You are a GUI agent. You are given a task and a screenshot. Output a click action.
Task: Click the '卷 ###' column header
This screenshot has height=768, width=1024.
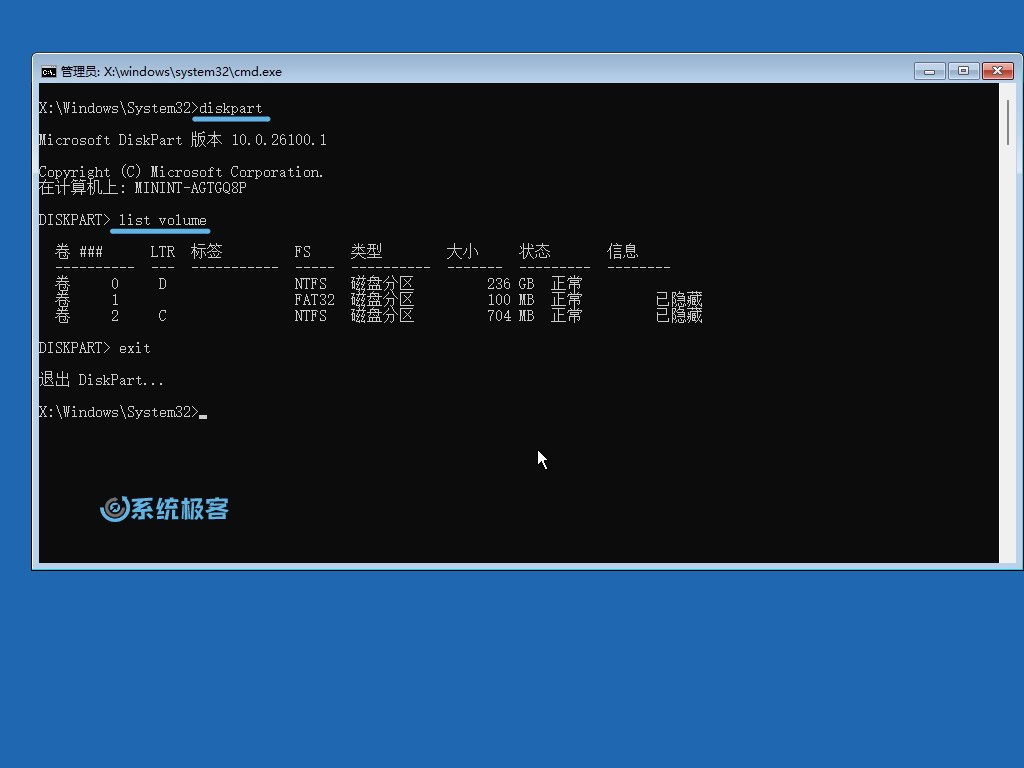tap(79, 251)
